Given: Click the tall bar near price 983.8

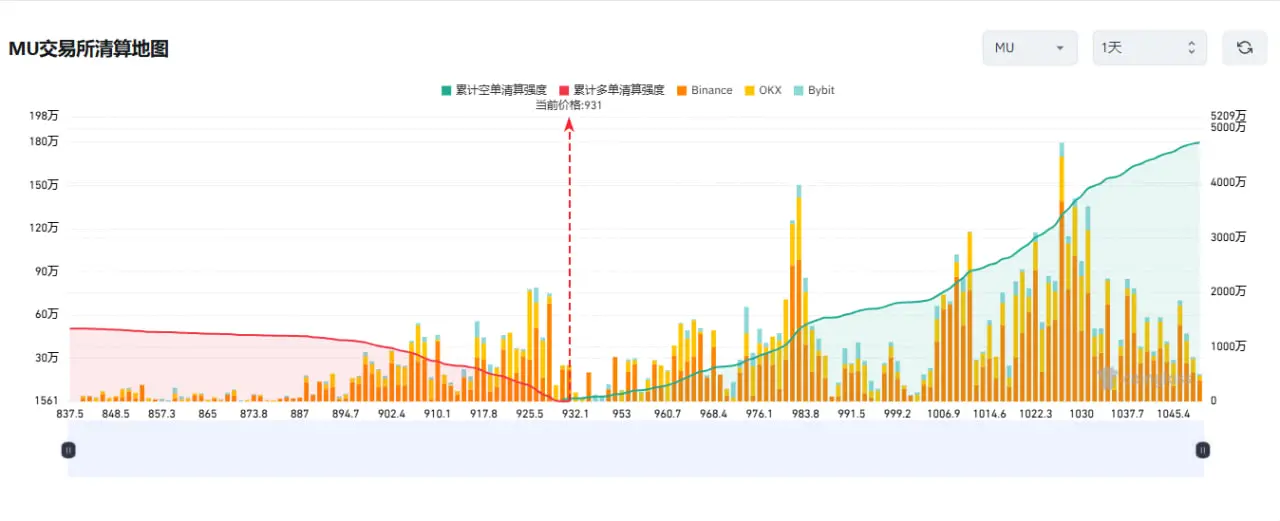Looking at the screenshot, I should click(798, 293).
